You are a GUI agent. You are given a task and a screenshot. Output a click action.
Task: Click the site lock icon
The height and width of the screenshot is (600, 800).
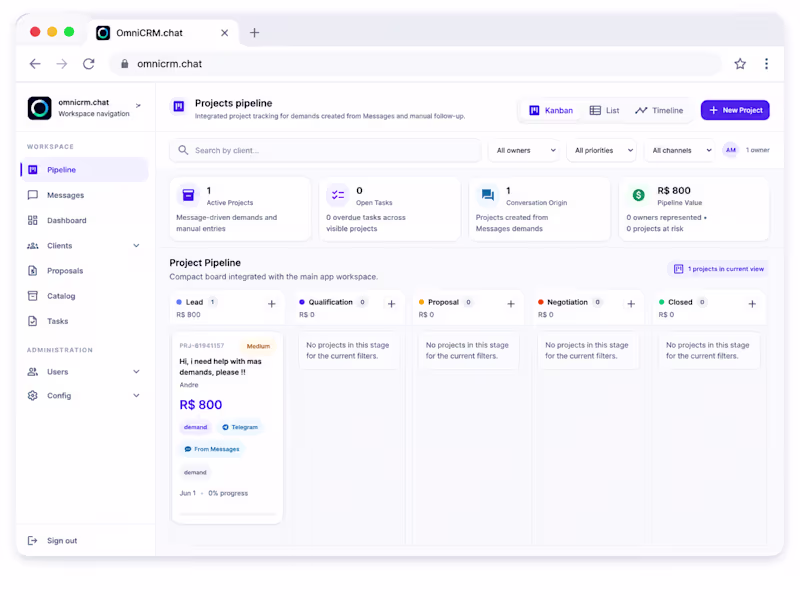click(124, 64)
